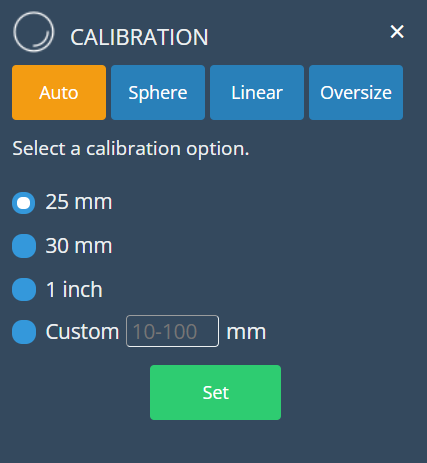Choose the 30 mm radio option

click(24, 246)
